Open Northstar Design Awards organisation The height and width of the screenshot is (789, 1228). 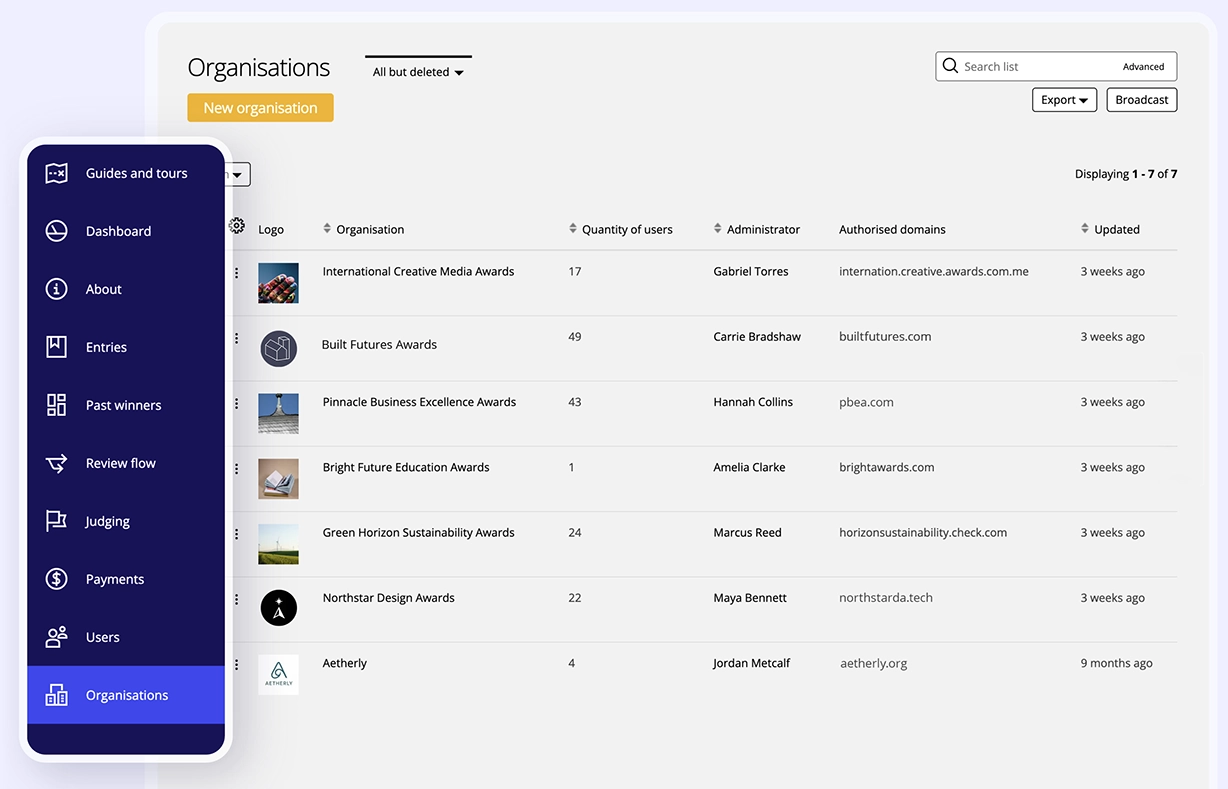(x=388, y=598)
